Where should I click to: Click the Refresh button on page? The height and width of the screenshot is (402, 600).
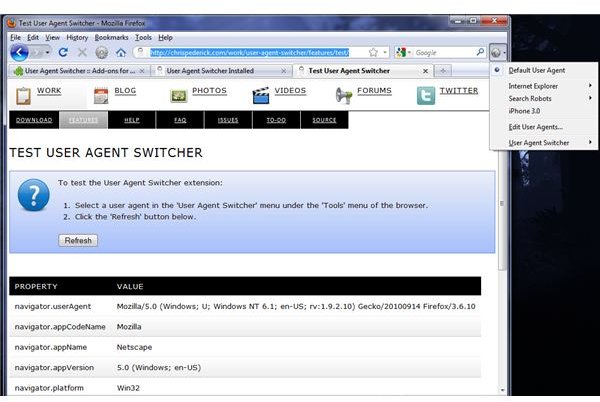click(78, 241)
